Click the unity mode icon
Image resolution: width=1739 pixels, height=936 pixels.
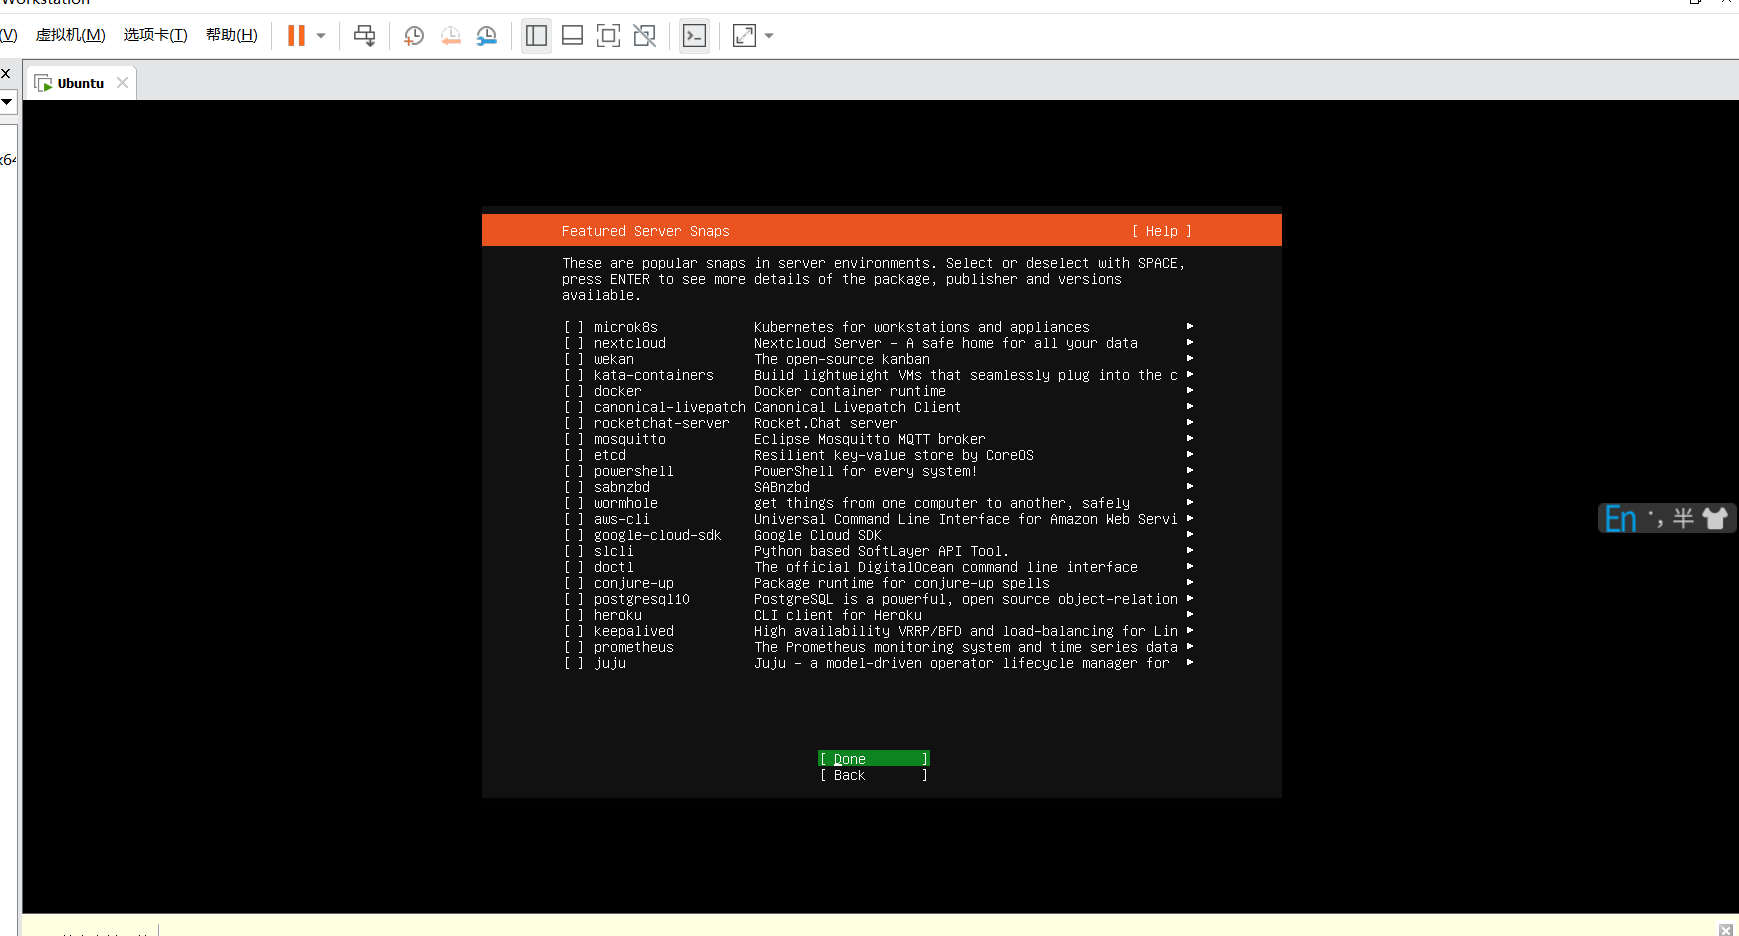(x=645, y=36)
